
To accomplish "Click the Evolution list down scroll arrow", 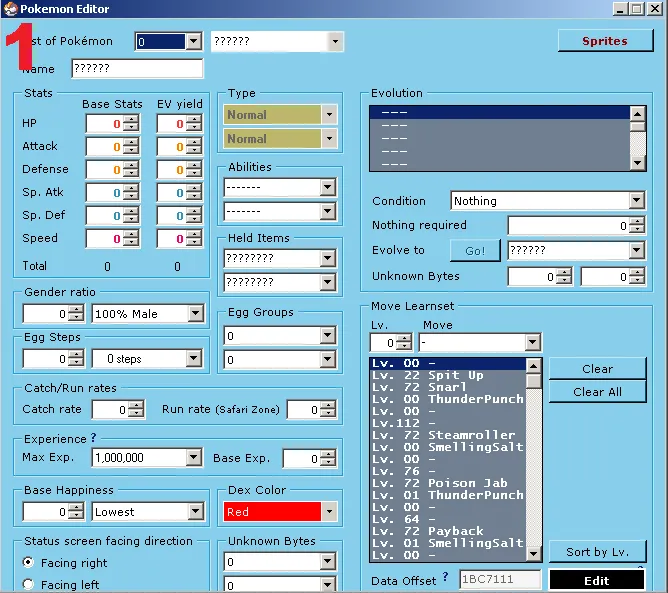I will [x=638, y=162].
